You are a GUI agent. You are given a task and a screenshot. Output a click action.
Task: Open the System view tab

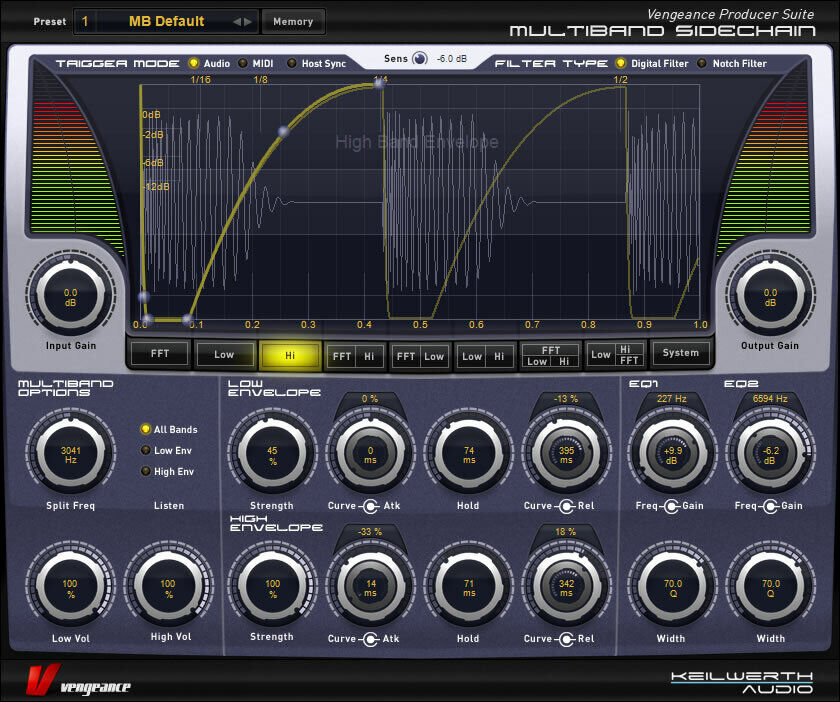click(680, 353)
